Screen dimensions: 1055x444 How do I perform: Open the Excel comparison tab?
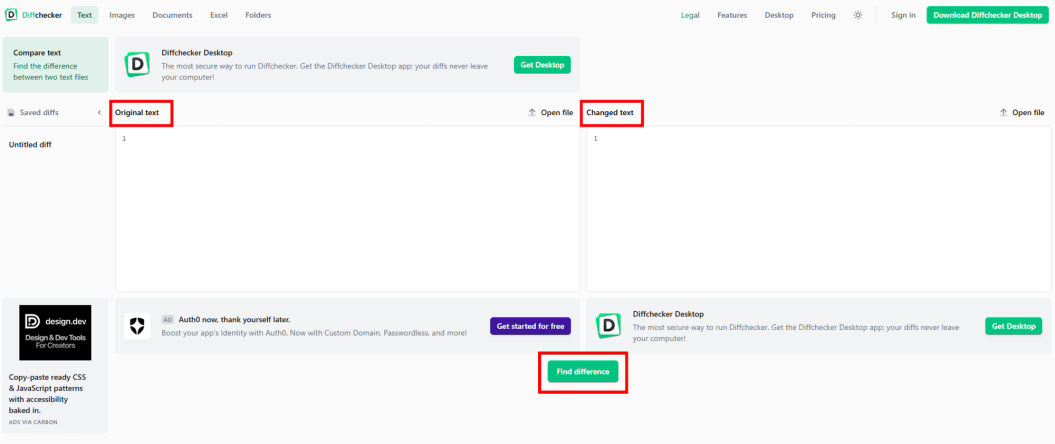pyautogui.click(x=219, y=15)
